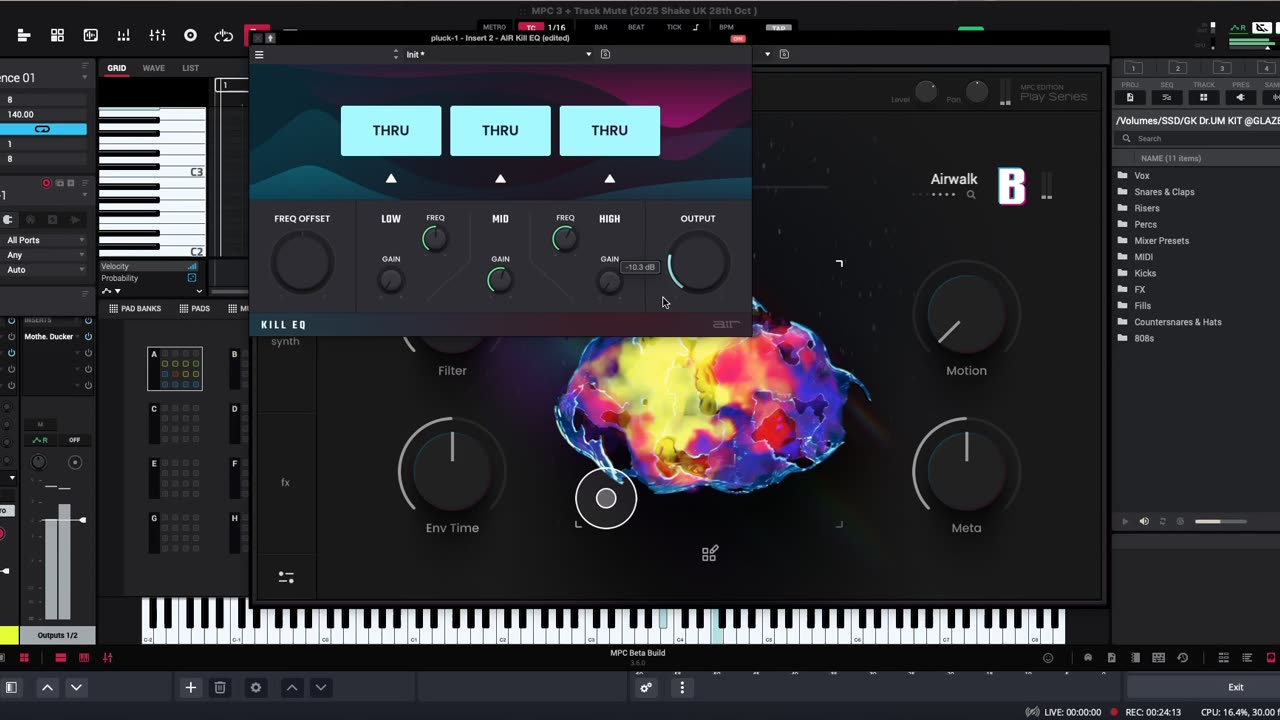The height and width of the screenshot is (720, 1280).
Task: Click the FREQ OFFSET knob
Action: [x=302, y=263]
